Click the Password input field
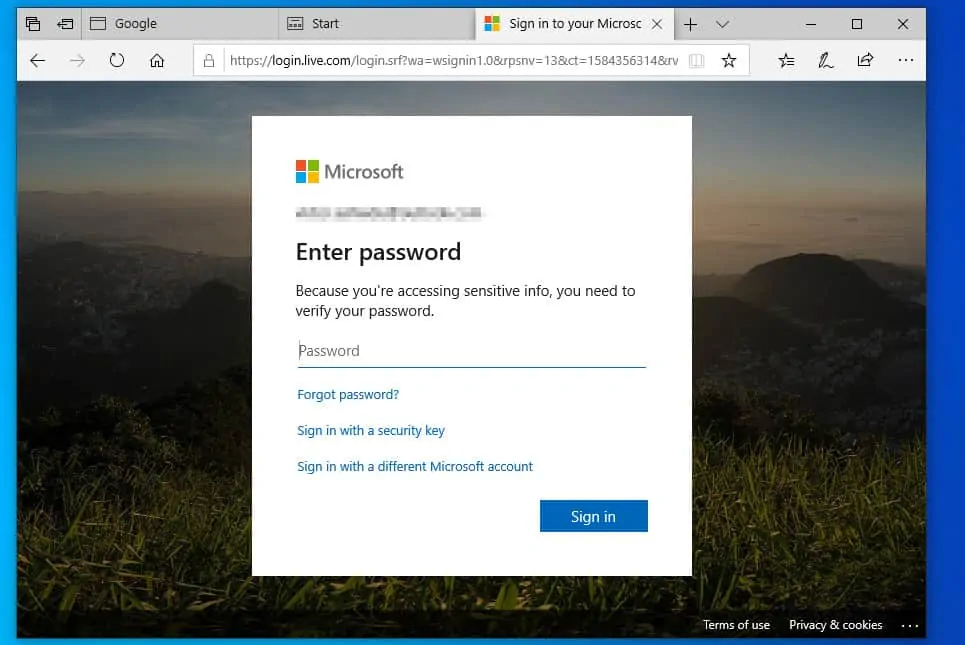Viewport: 965px width, 645px height. [x=471, y=351]
